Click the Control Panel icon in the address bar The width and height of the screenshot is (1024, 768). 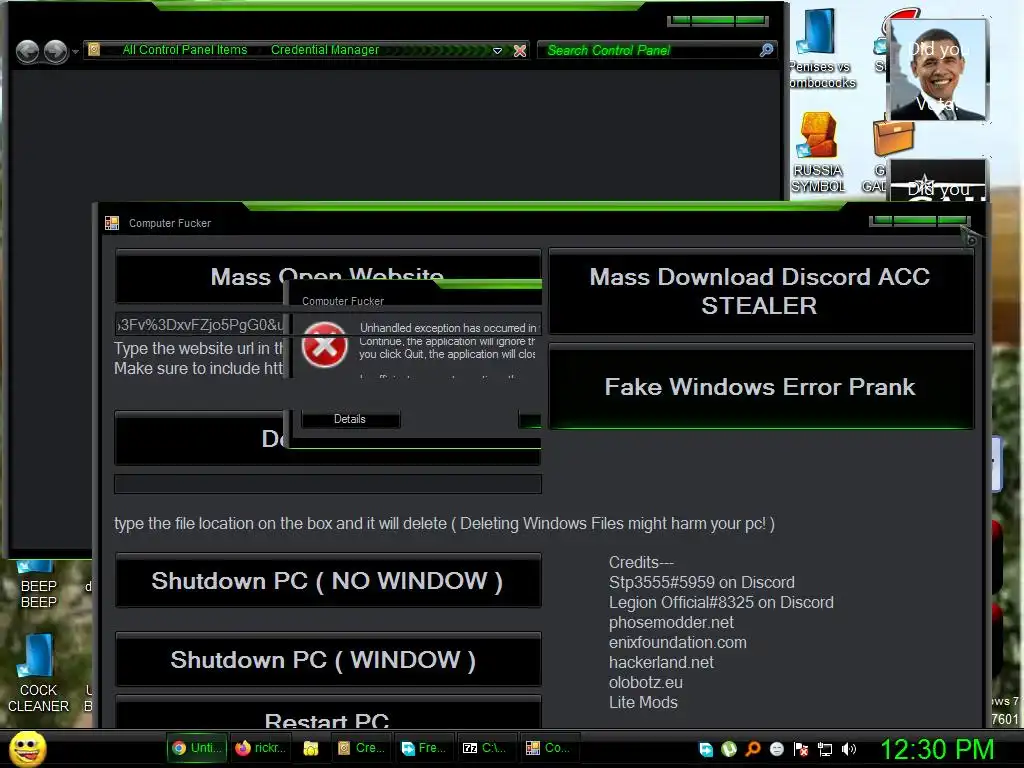[x=94, y=50]
